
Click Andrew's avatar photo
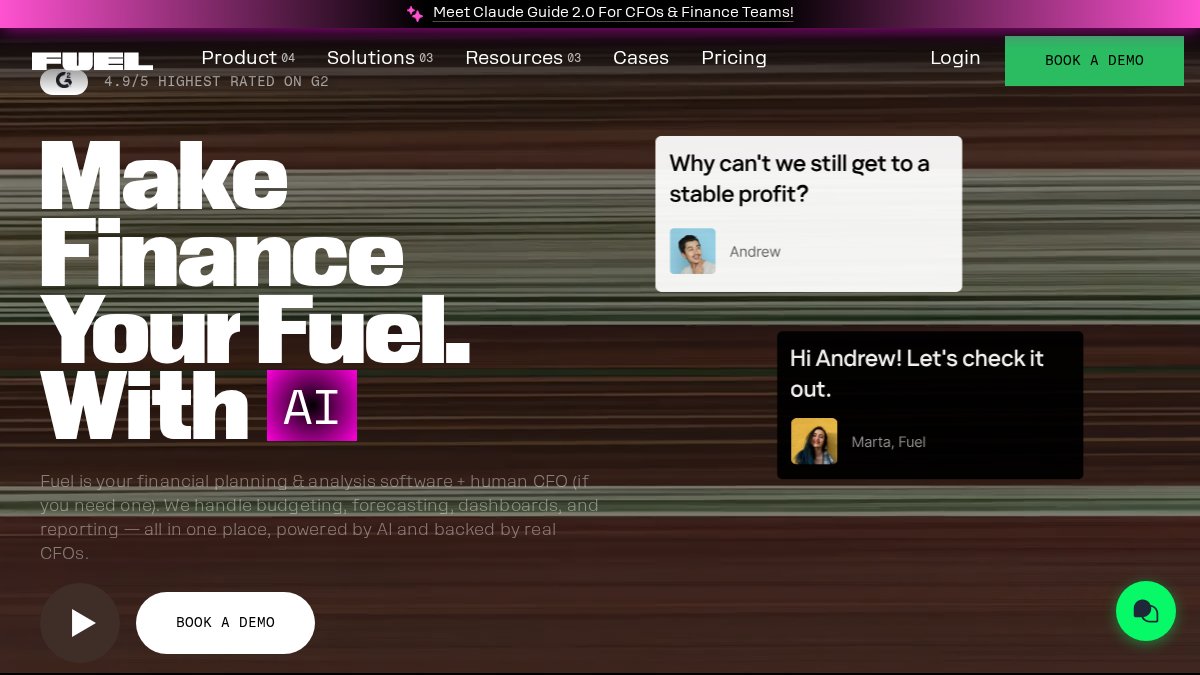693,251
